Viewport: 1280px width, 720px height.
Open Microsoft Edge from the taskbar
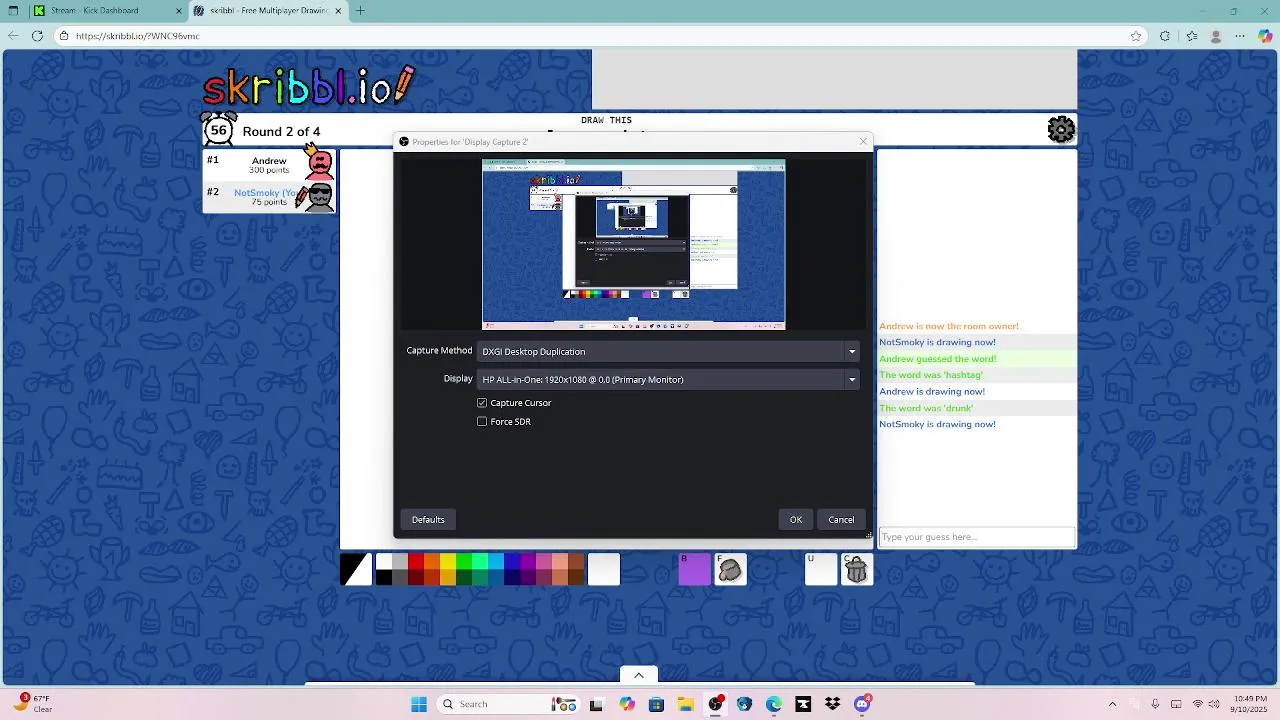(774, 704)
